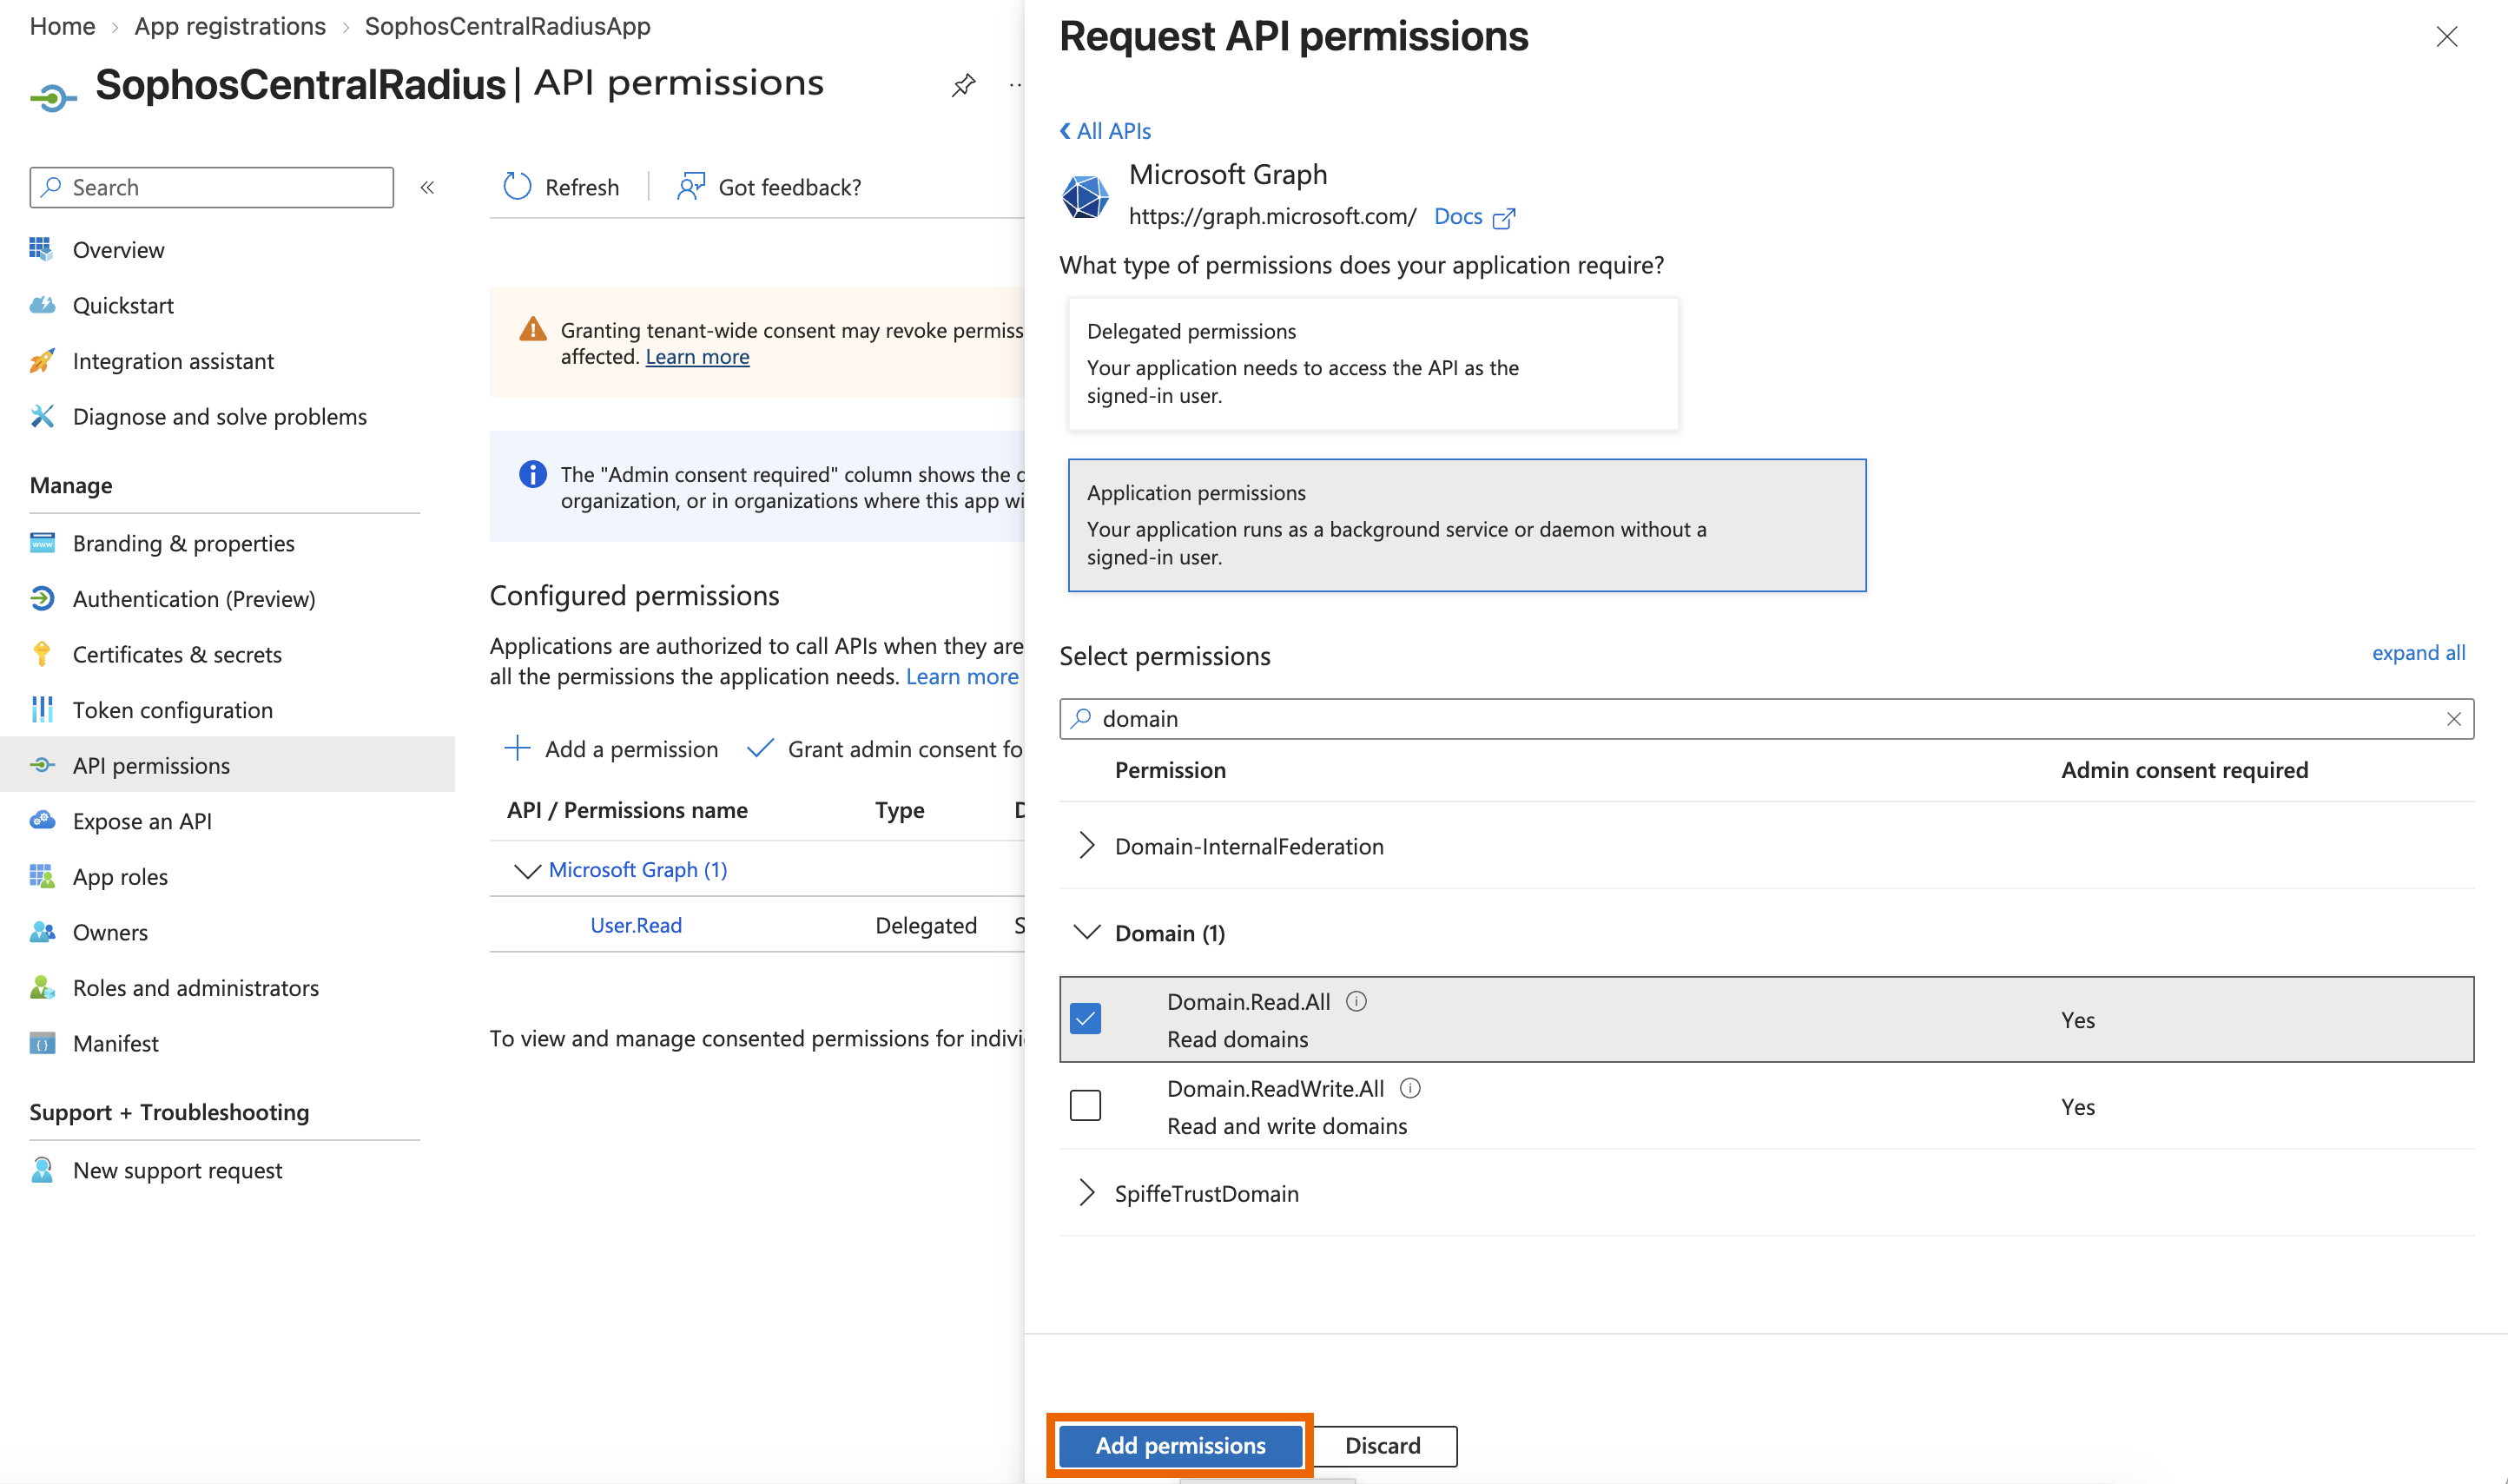Open API permissions in the sidebar
Viewport: 2508px width, 1484px height.
point(227,765)
